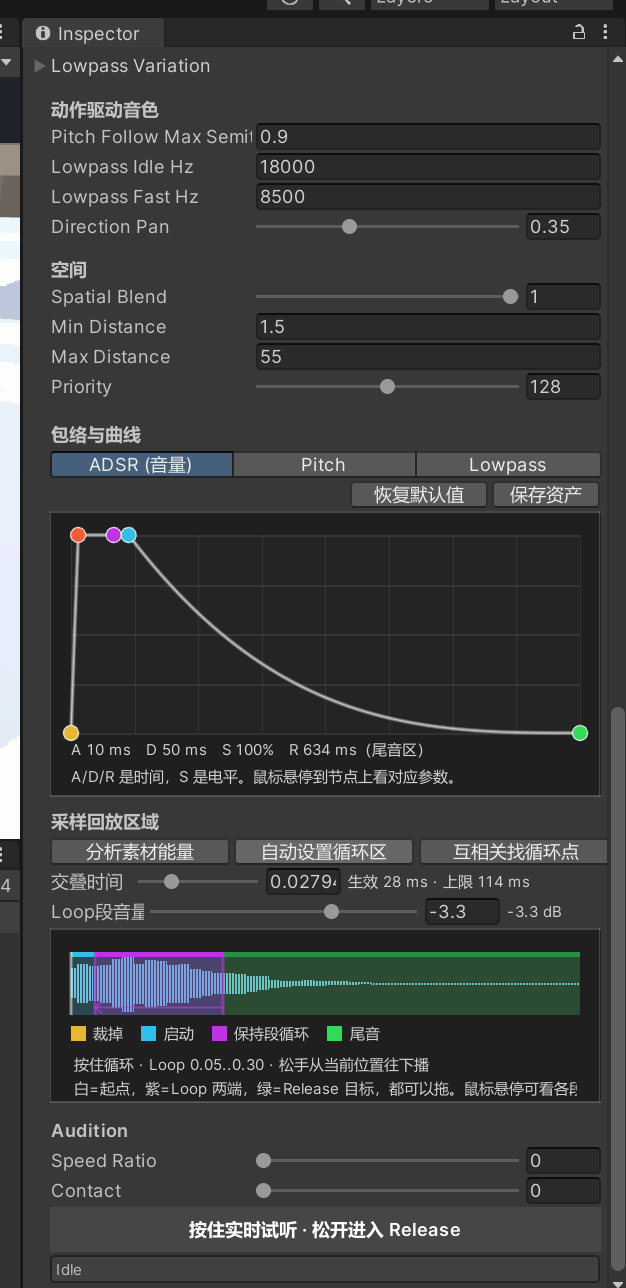
Task: Click the Loop段音量 slider handle
Action: point(331,912)
